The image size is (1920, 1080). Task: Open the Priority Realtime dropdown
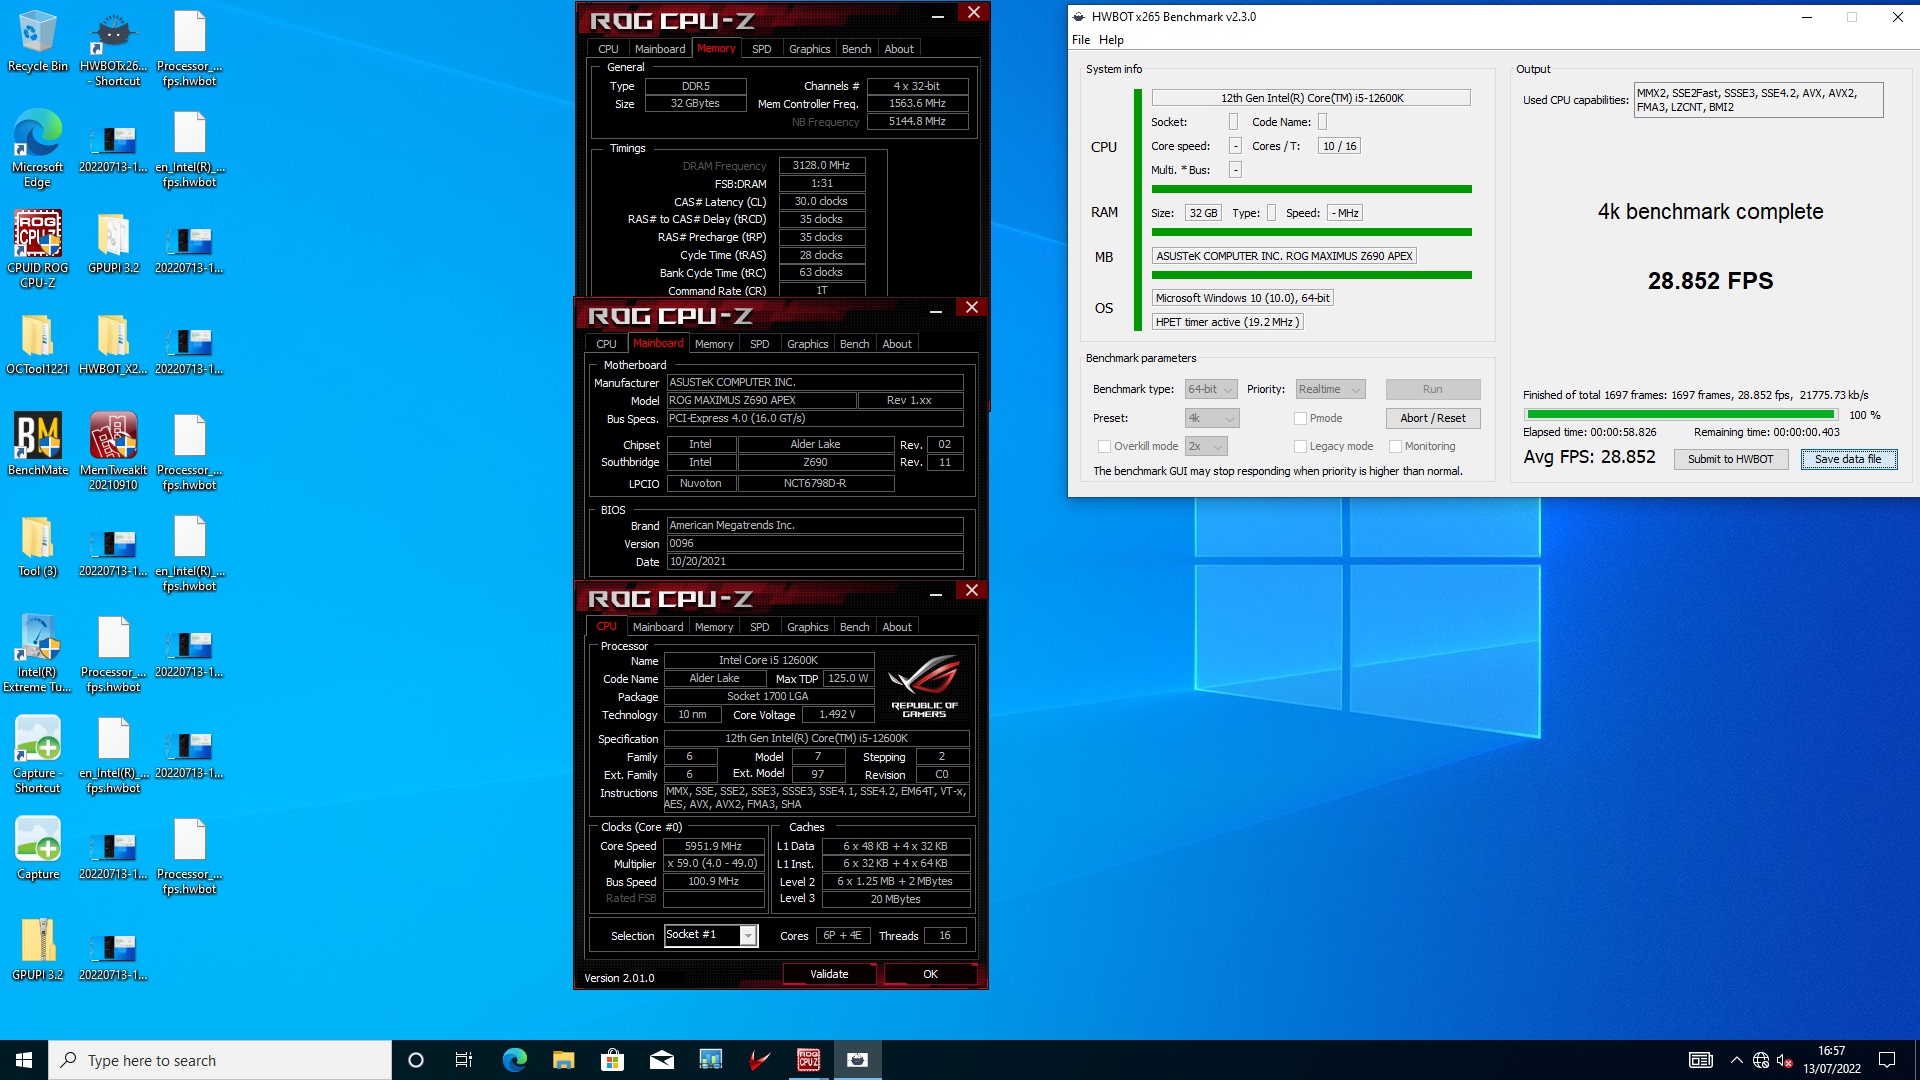[1330, 389]
